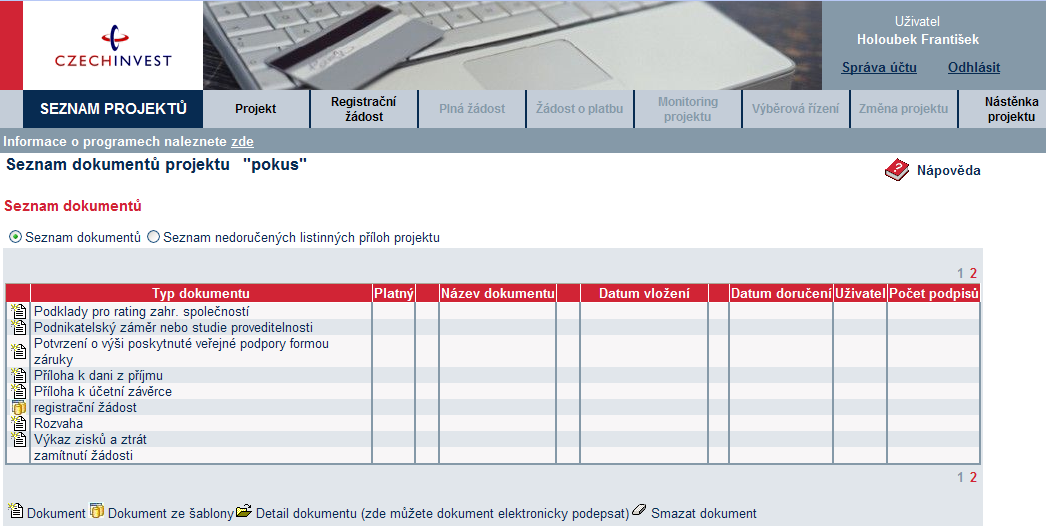Click the Smazat dokument eraser legend icon
The image size is (1046, 526).
coord(639,510)
